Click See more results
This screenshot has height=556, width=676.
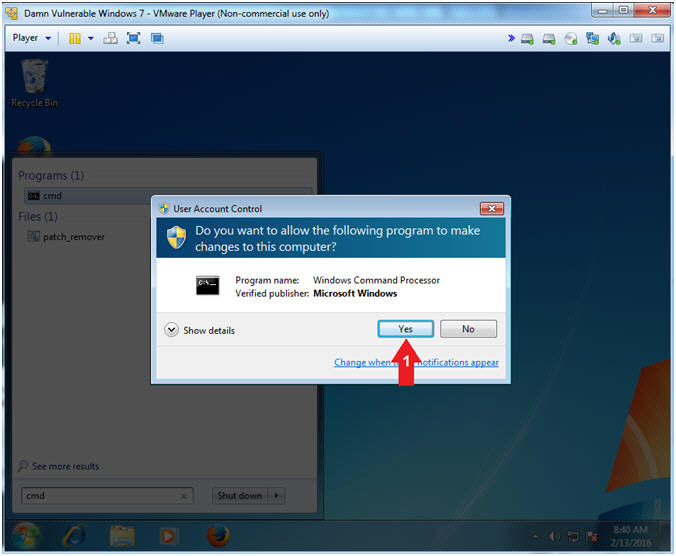click(x=59, y=466)
